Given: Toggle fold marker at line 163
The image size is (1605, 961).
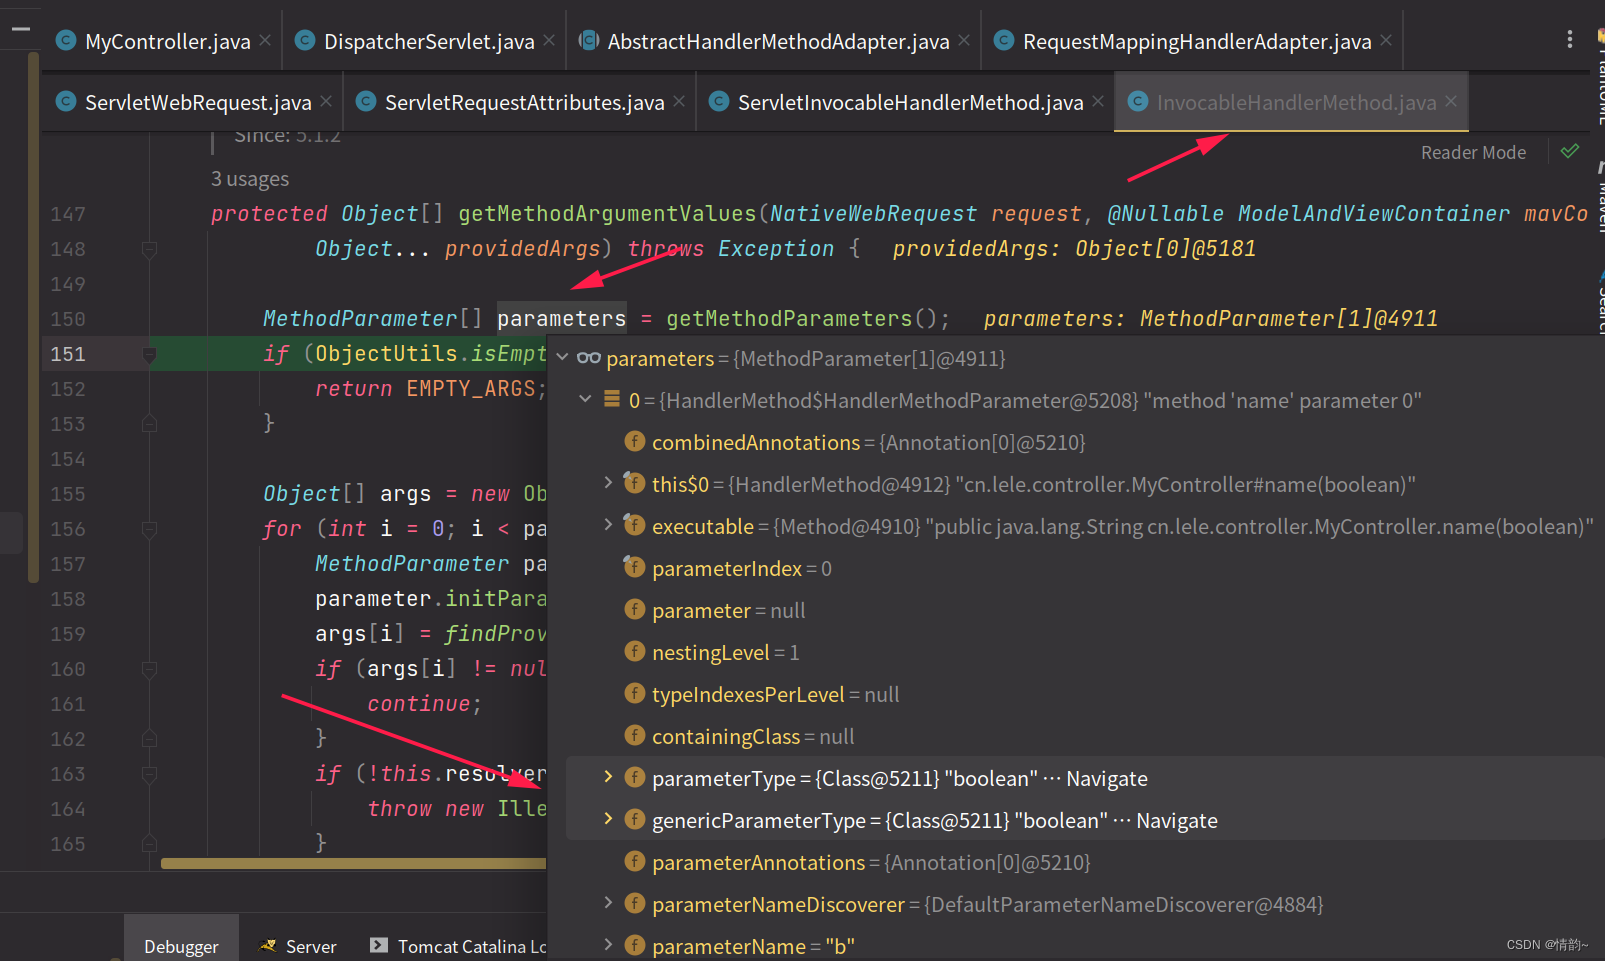Looking at the screenshot, I should 149,774.
